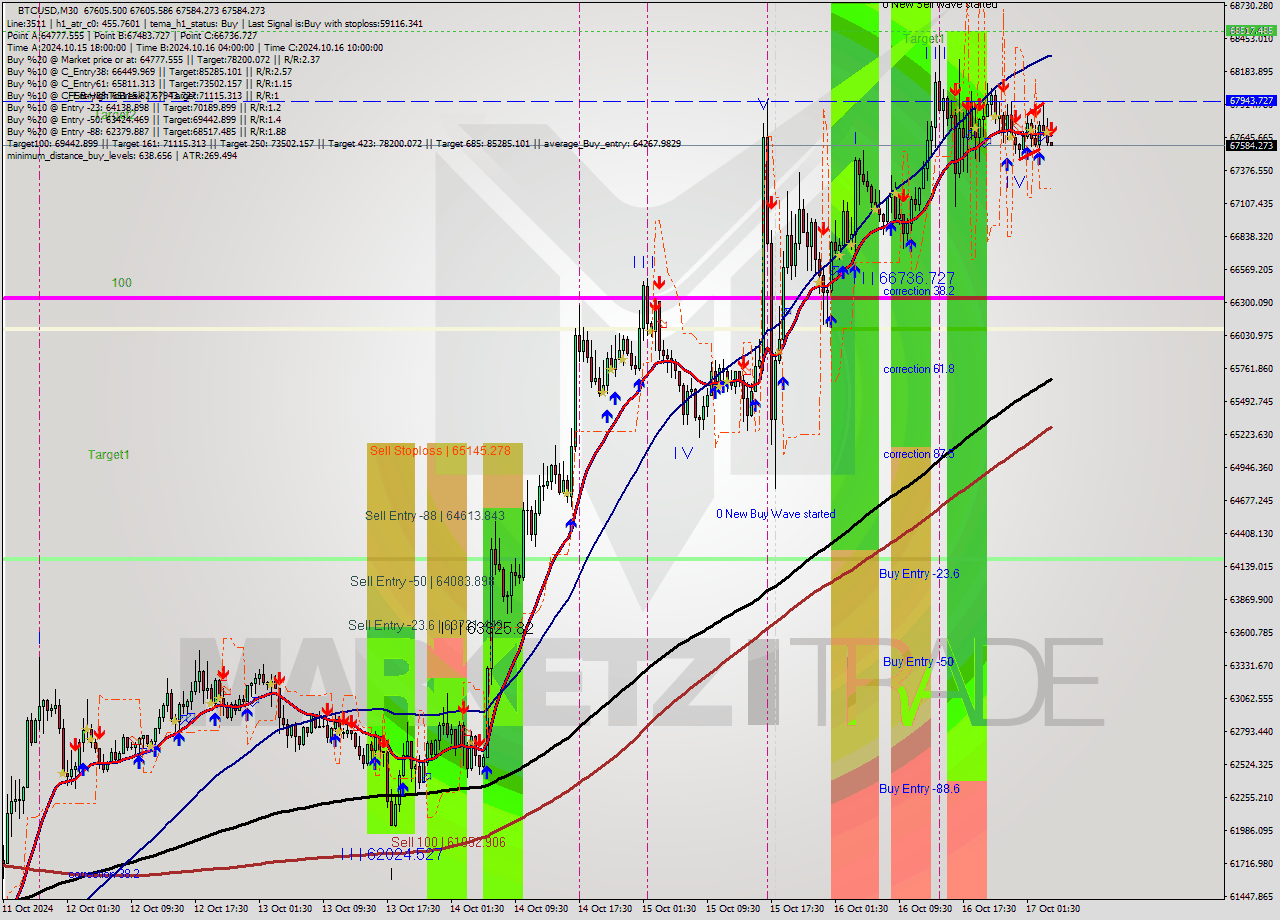
Task: Click the '17 Oct 01:30' time axis label
Action: pyautogui.click(x=1054, y=909)
